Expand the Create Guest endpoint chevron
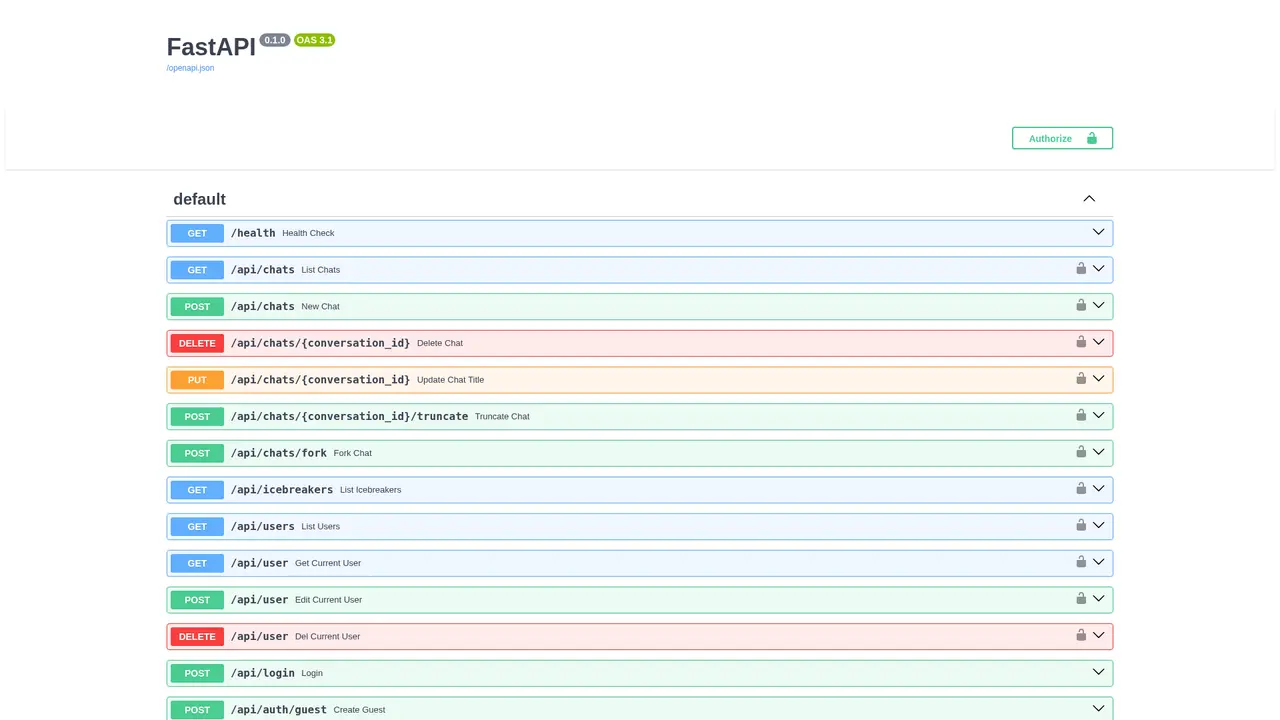Screen dimensions: 1280x720 coord(1098,709)
